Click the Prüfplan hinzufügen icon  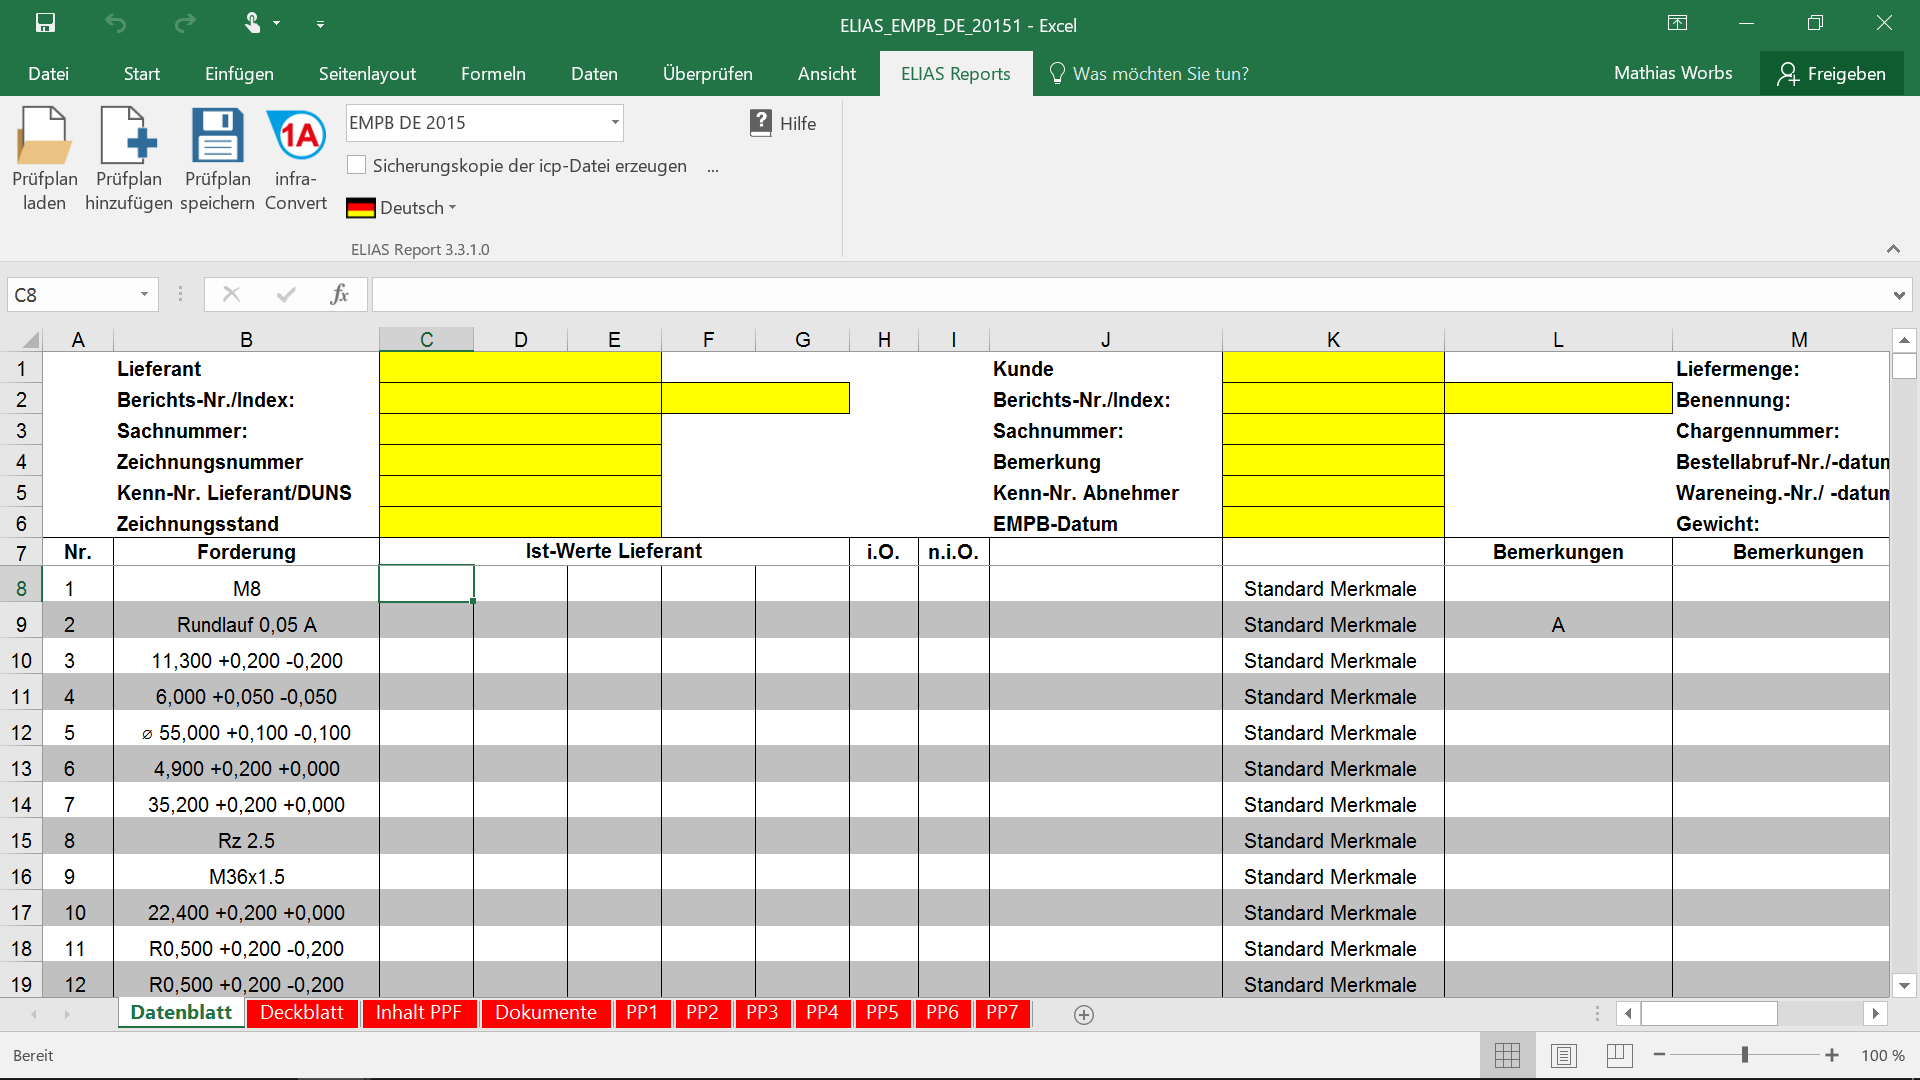coord(128,136)
